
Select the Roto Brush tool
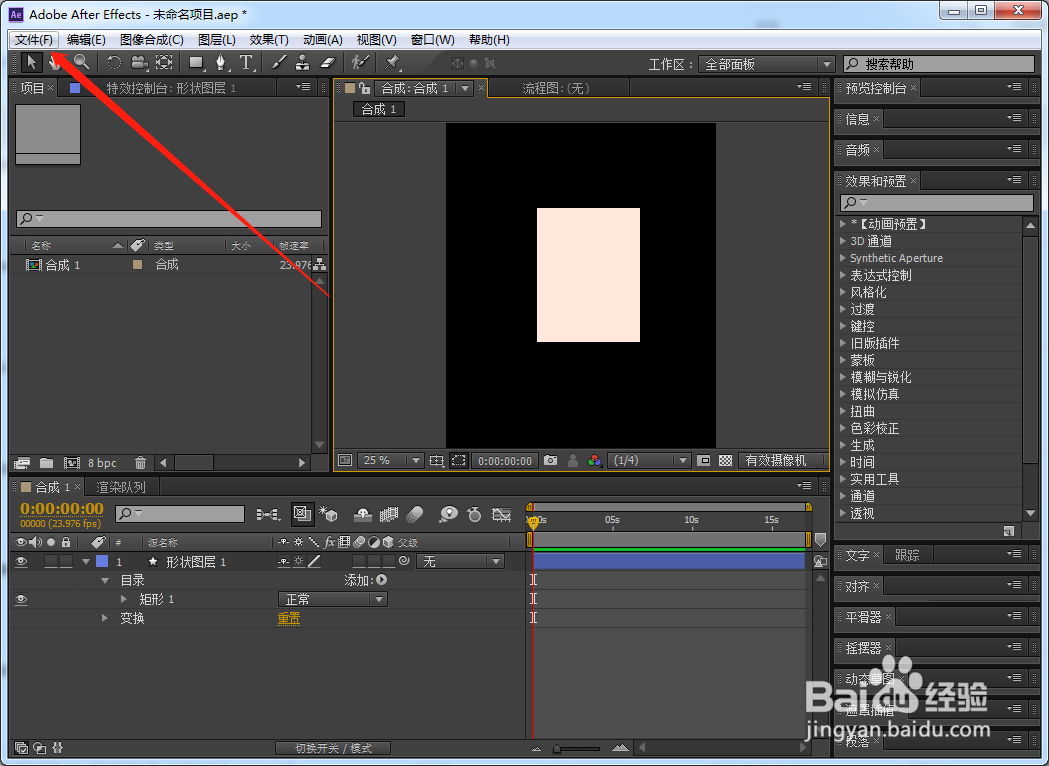[x=361, y=63]
